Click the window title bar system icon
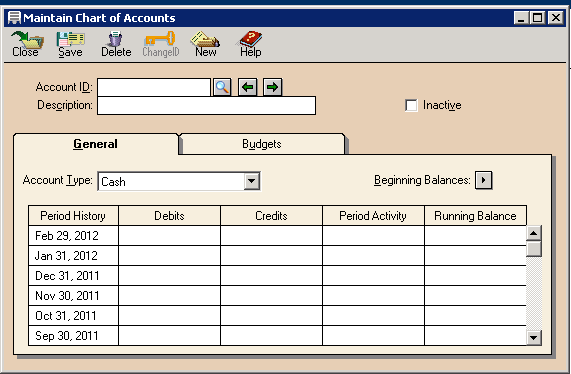 click(x=14, y=17)
